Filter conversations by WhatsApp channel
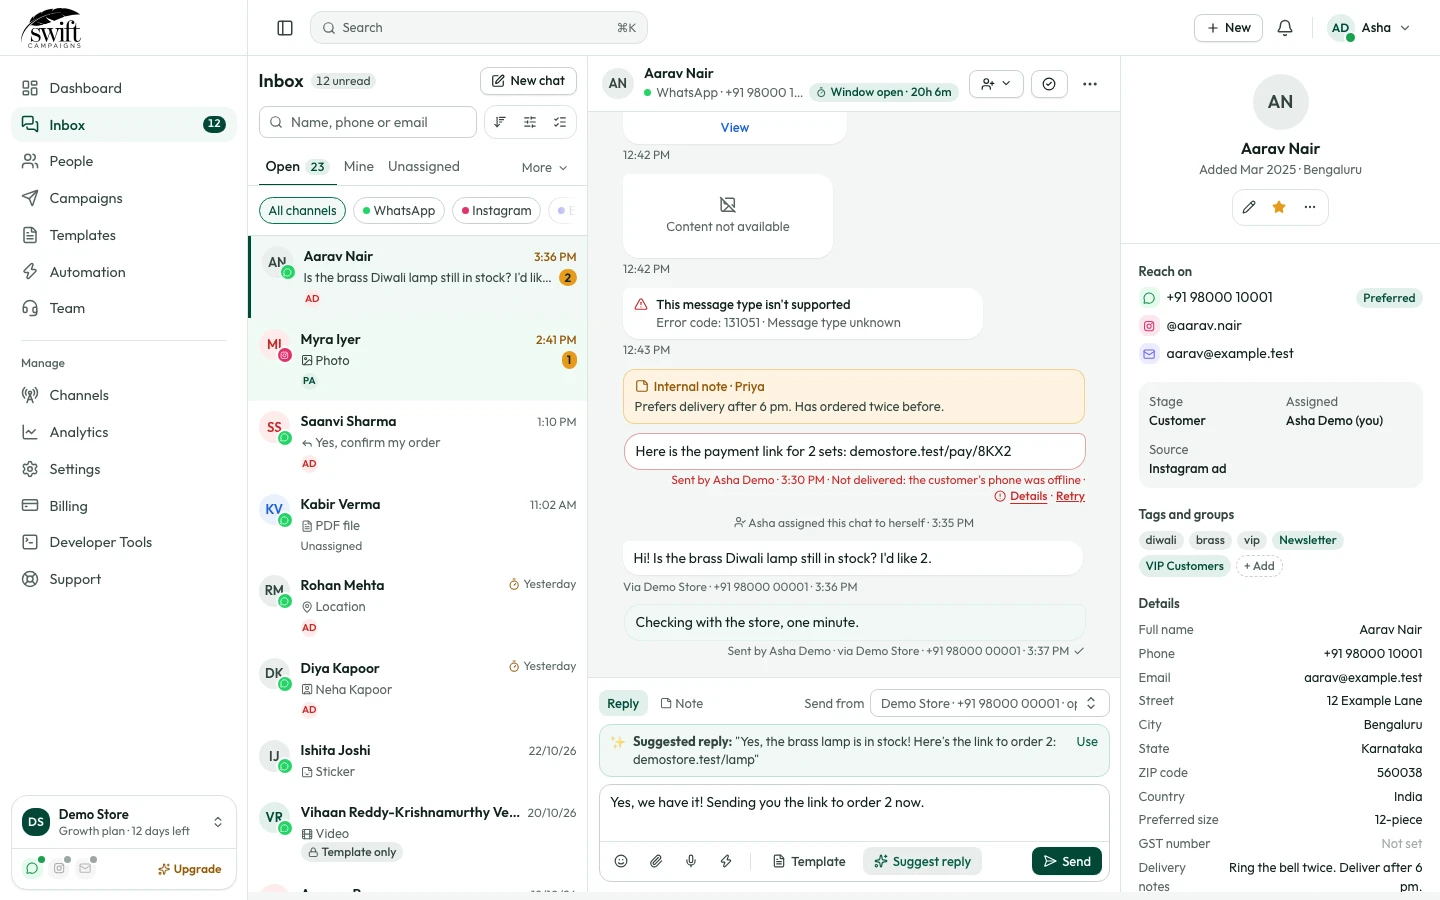 pos(399,211)
